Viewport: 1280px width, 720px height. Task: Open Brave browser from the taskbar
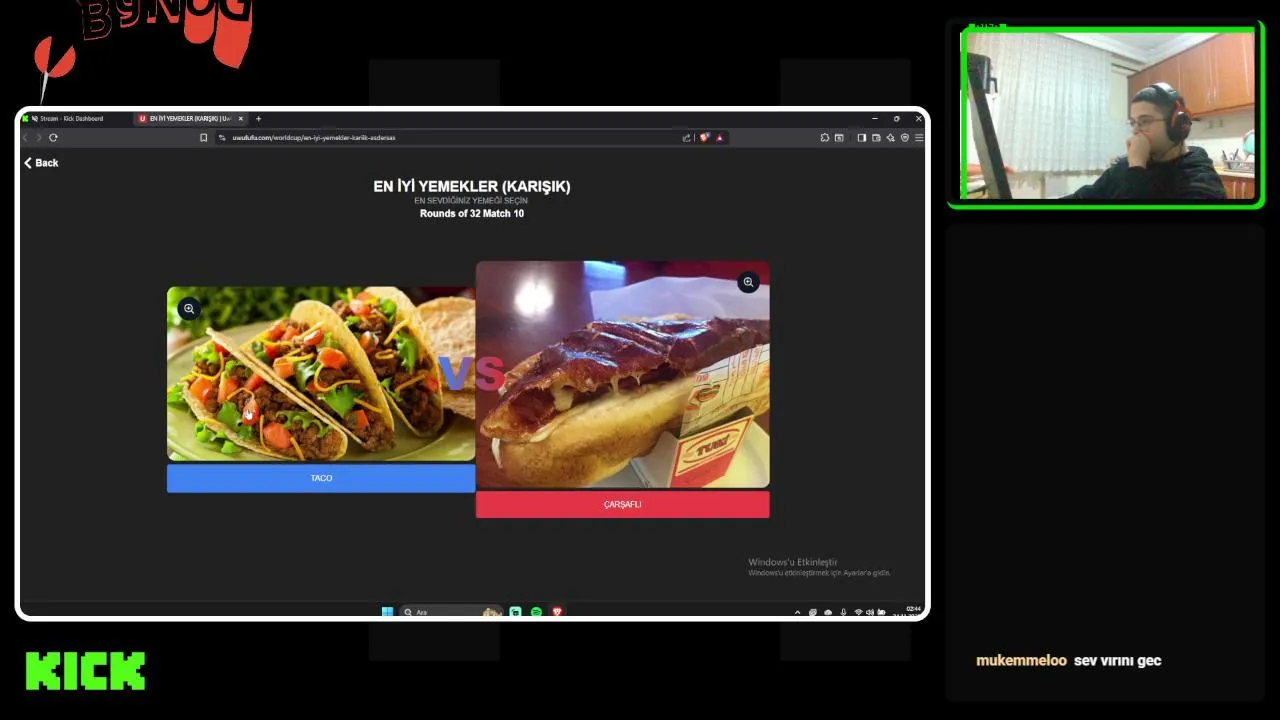pyautogui.click(x=557, y=612)
